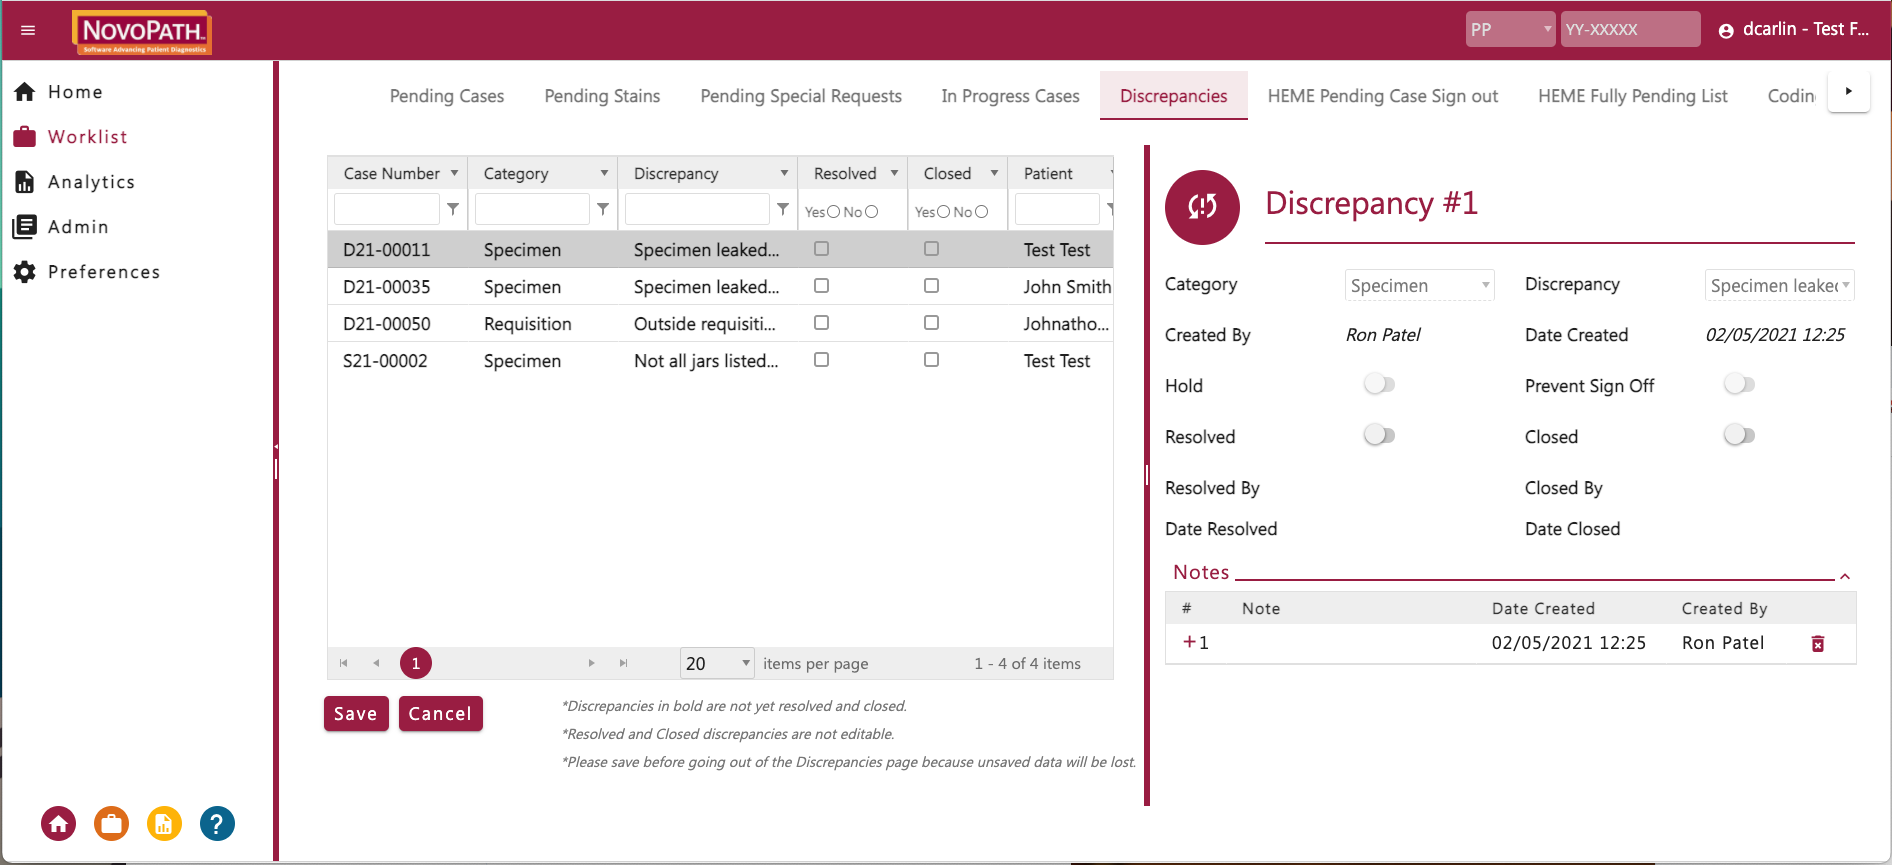
Task: Open the Analytics sidebar link
Action: tap(91, 182)
